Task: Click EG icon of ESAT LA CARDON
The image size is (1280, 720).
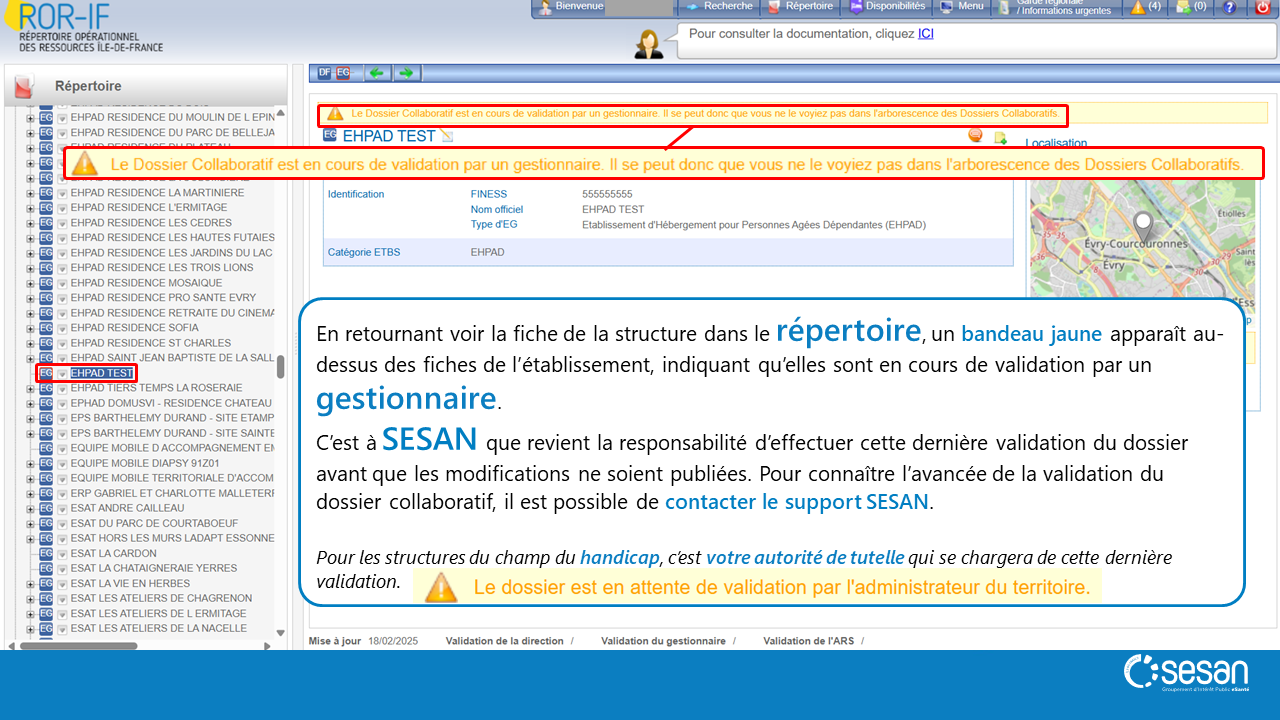Action: pyautogui.click(x=46, y=553)
